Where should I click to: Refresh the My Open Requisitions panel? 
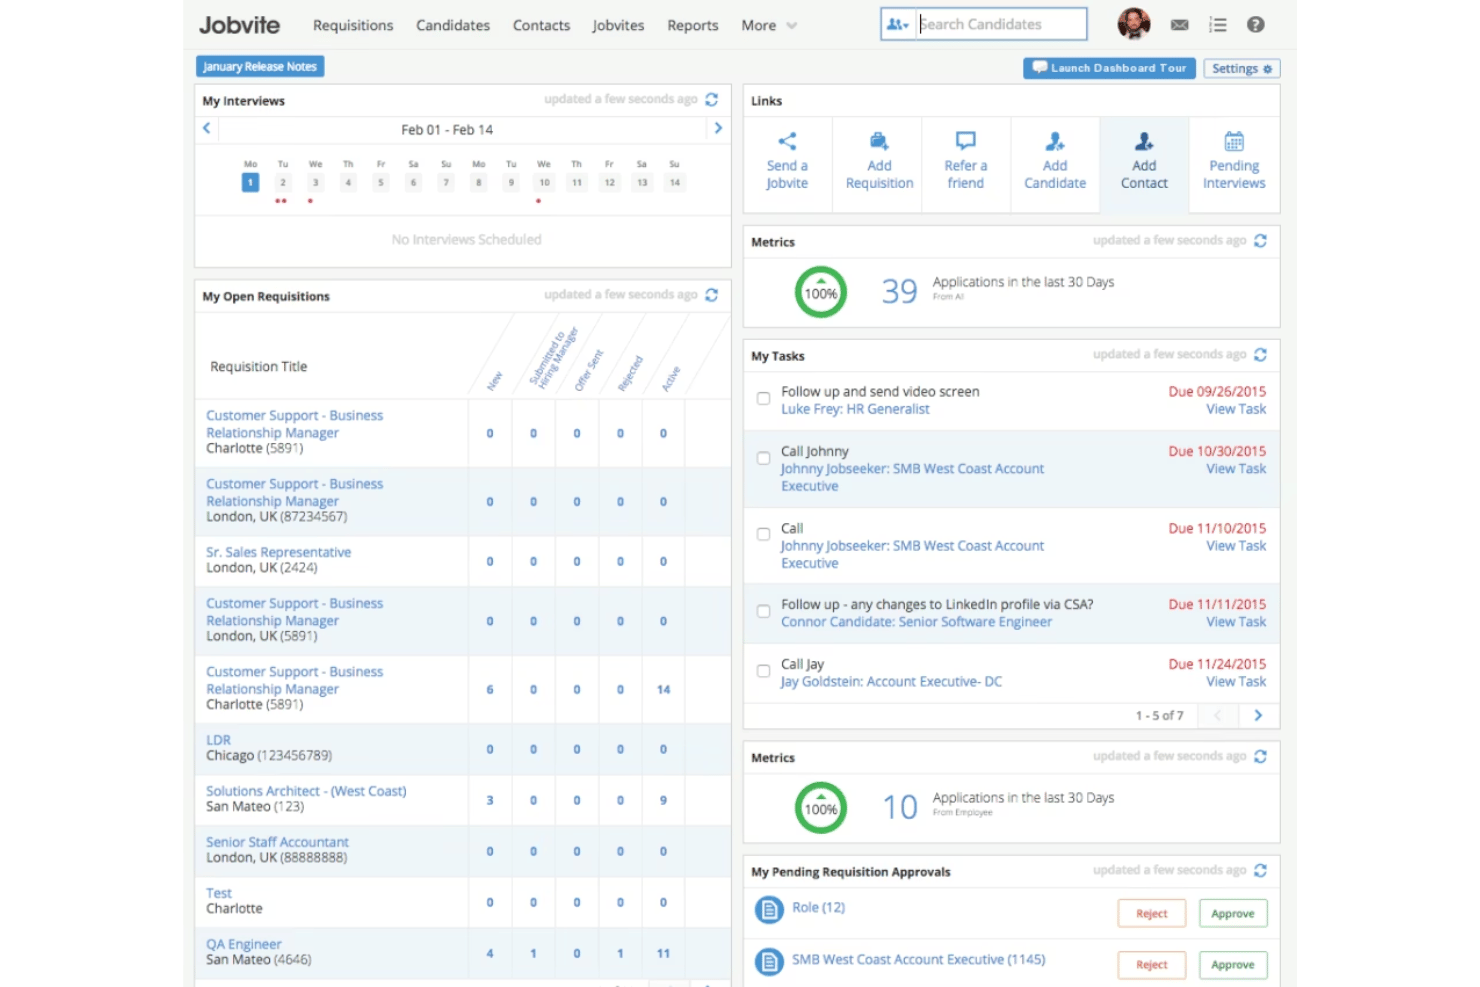[x=712, y=295]
